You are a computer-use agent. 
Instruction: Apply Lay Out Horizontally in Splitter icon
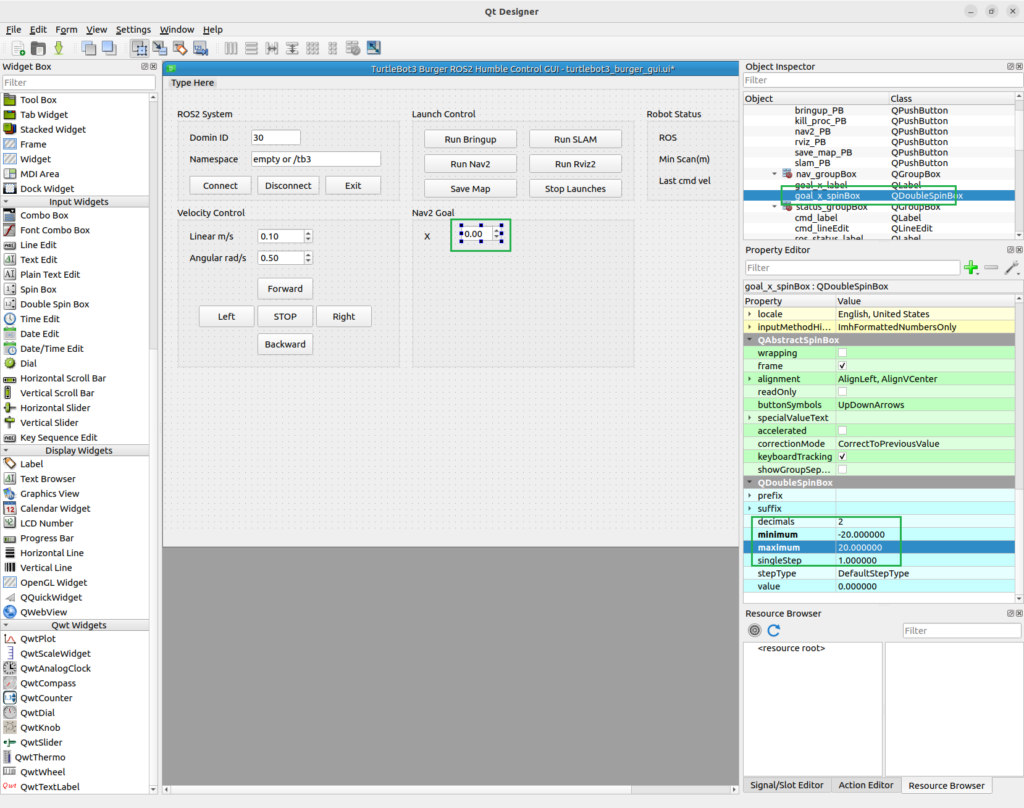pyautogui.click(x=272, y=48)
